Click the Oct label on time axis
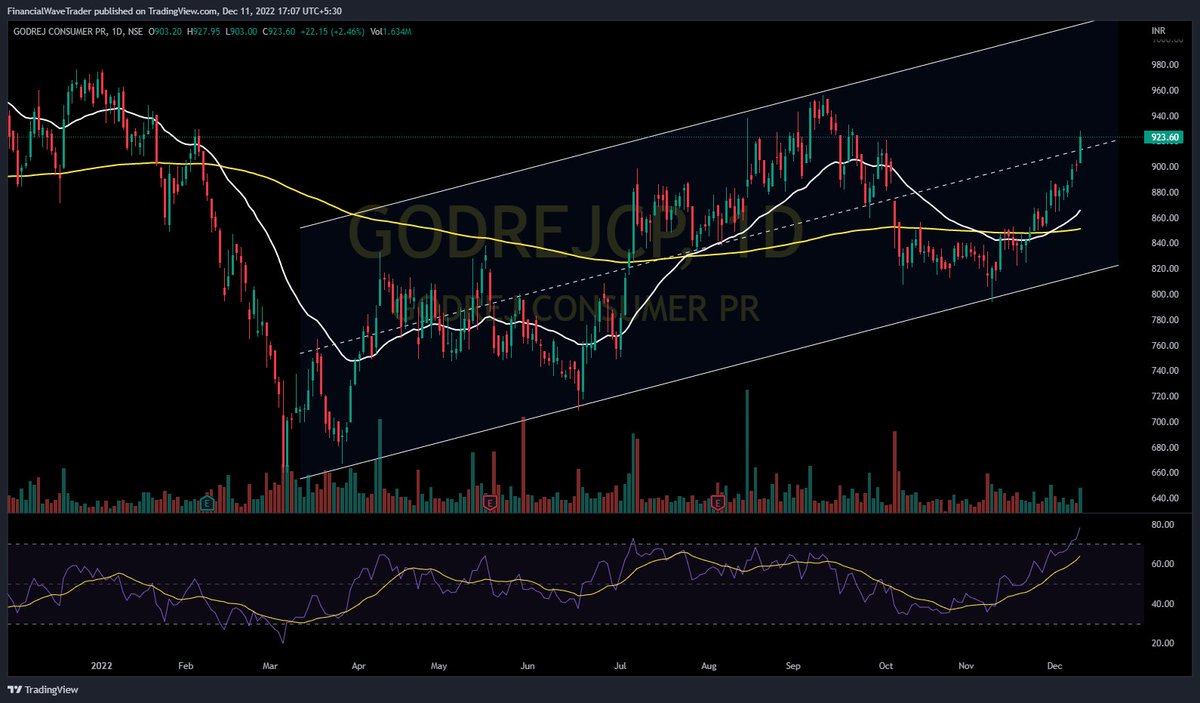 (885, 664)
